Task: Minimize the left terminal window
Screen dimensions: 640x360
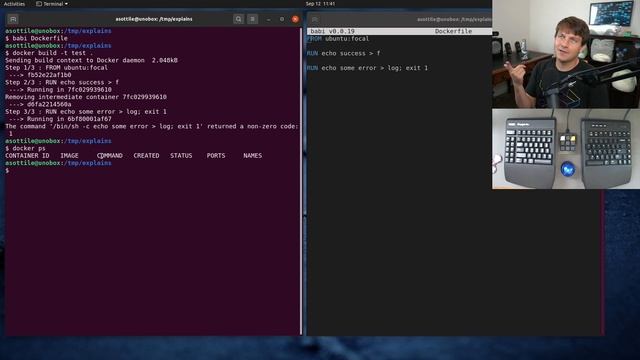Action: tap(268, 19)
